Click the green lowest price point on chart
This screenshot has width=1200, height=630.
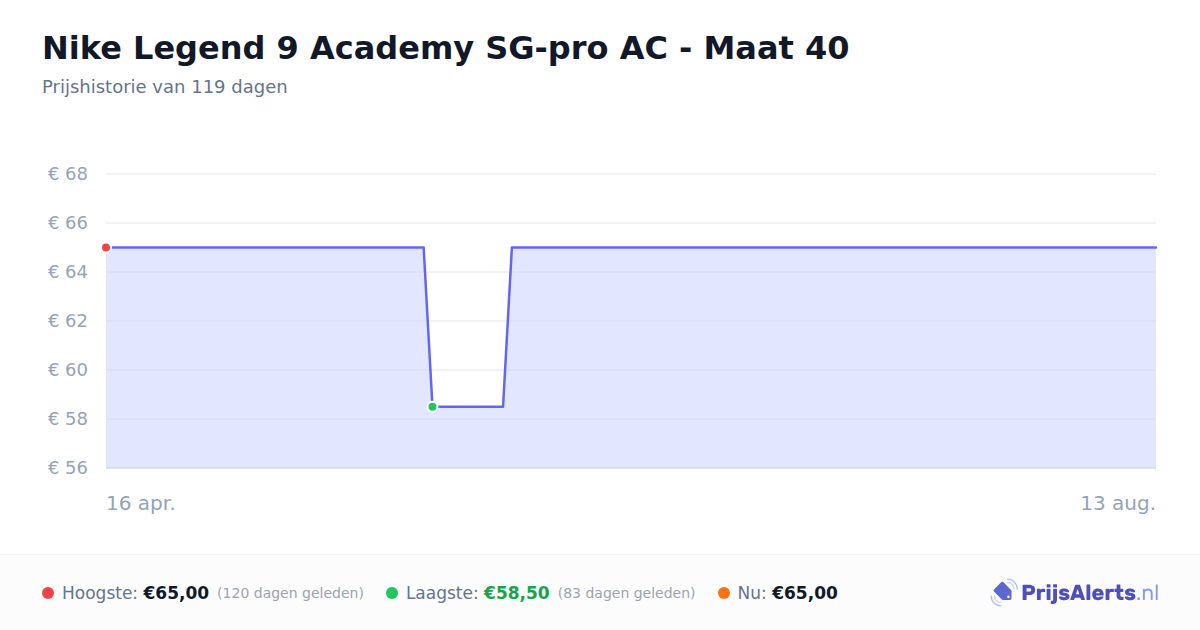pos(432,407)
